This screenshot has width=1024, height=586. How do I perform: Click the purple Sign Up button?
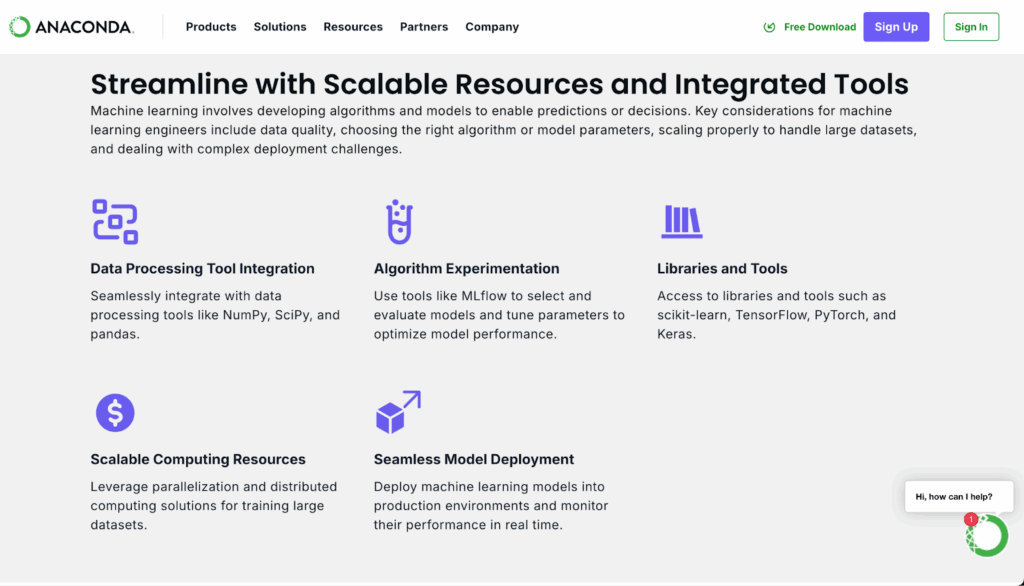896,27
